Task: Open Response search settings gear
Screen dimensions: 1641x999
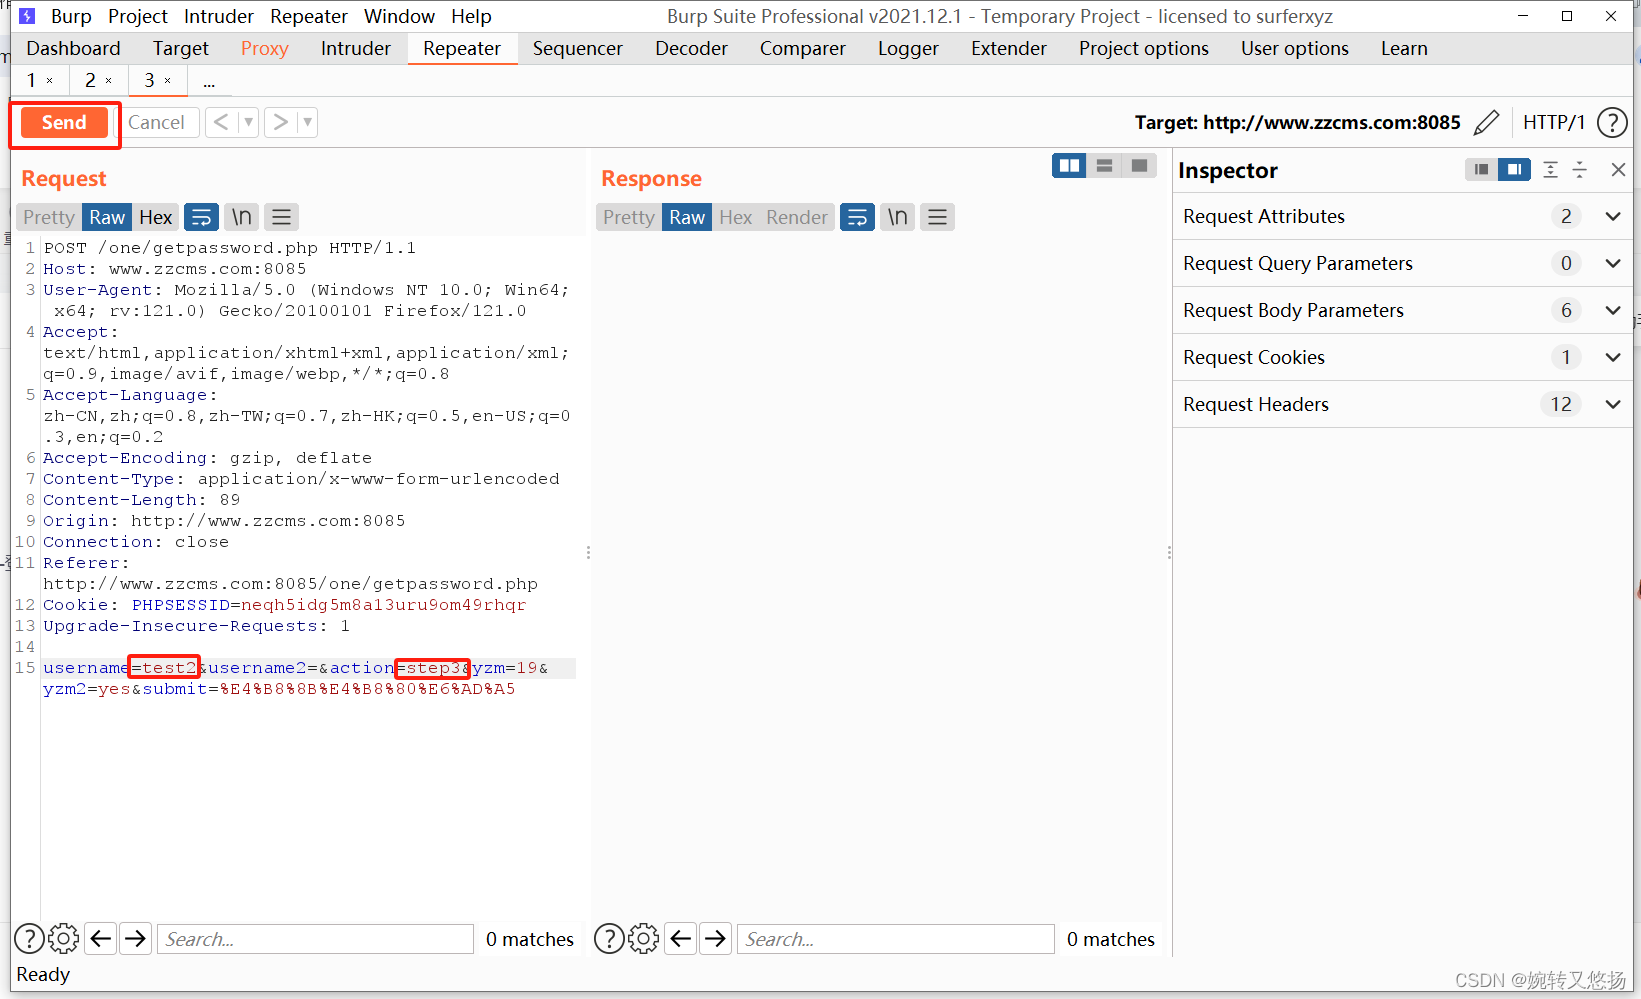Action: pos(643,938)
